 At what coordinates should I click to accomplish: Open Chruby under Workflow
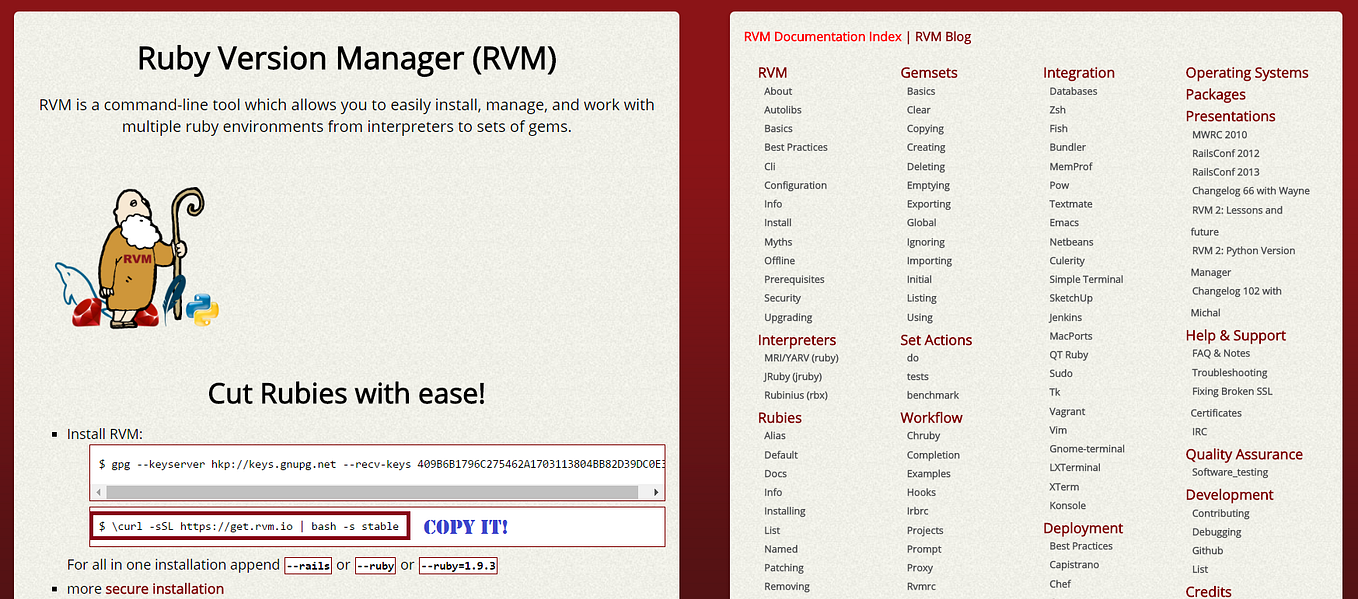(x=921, y=435)
